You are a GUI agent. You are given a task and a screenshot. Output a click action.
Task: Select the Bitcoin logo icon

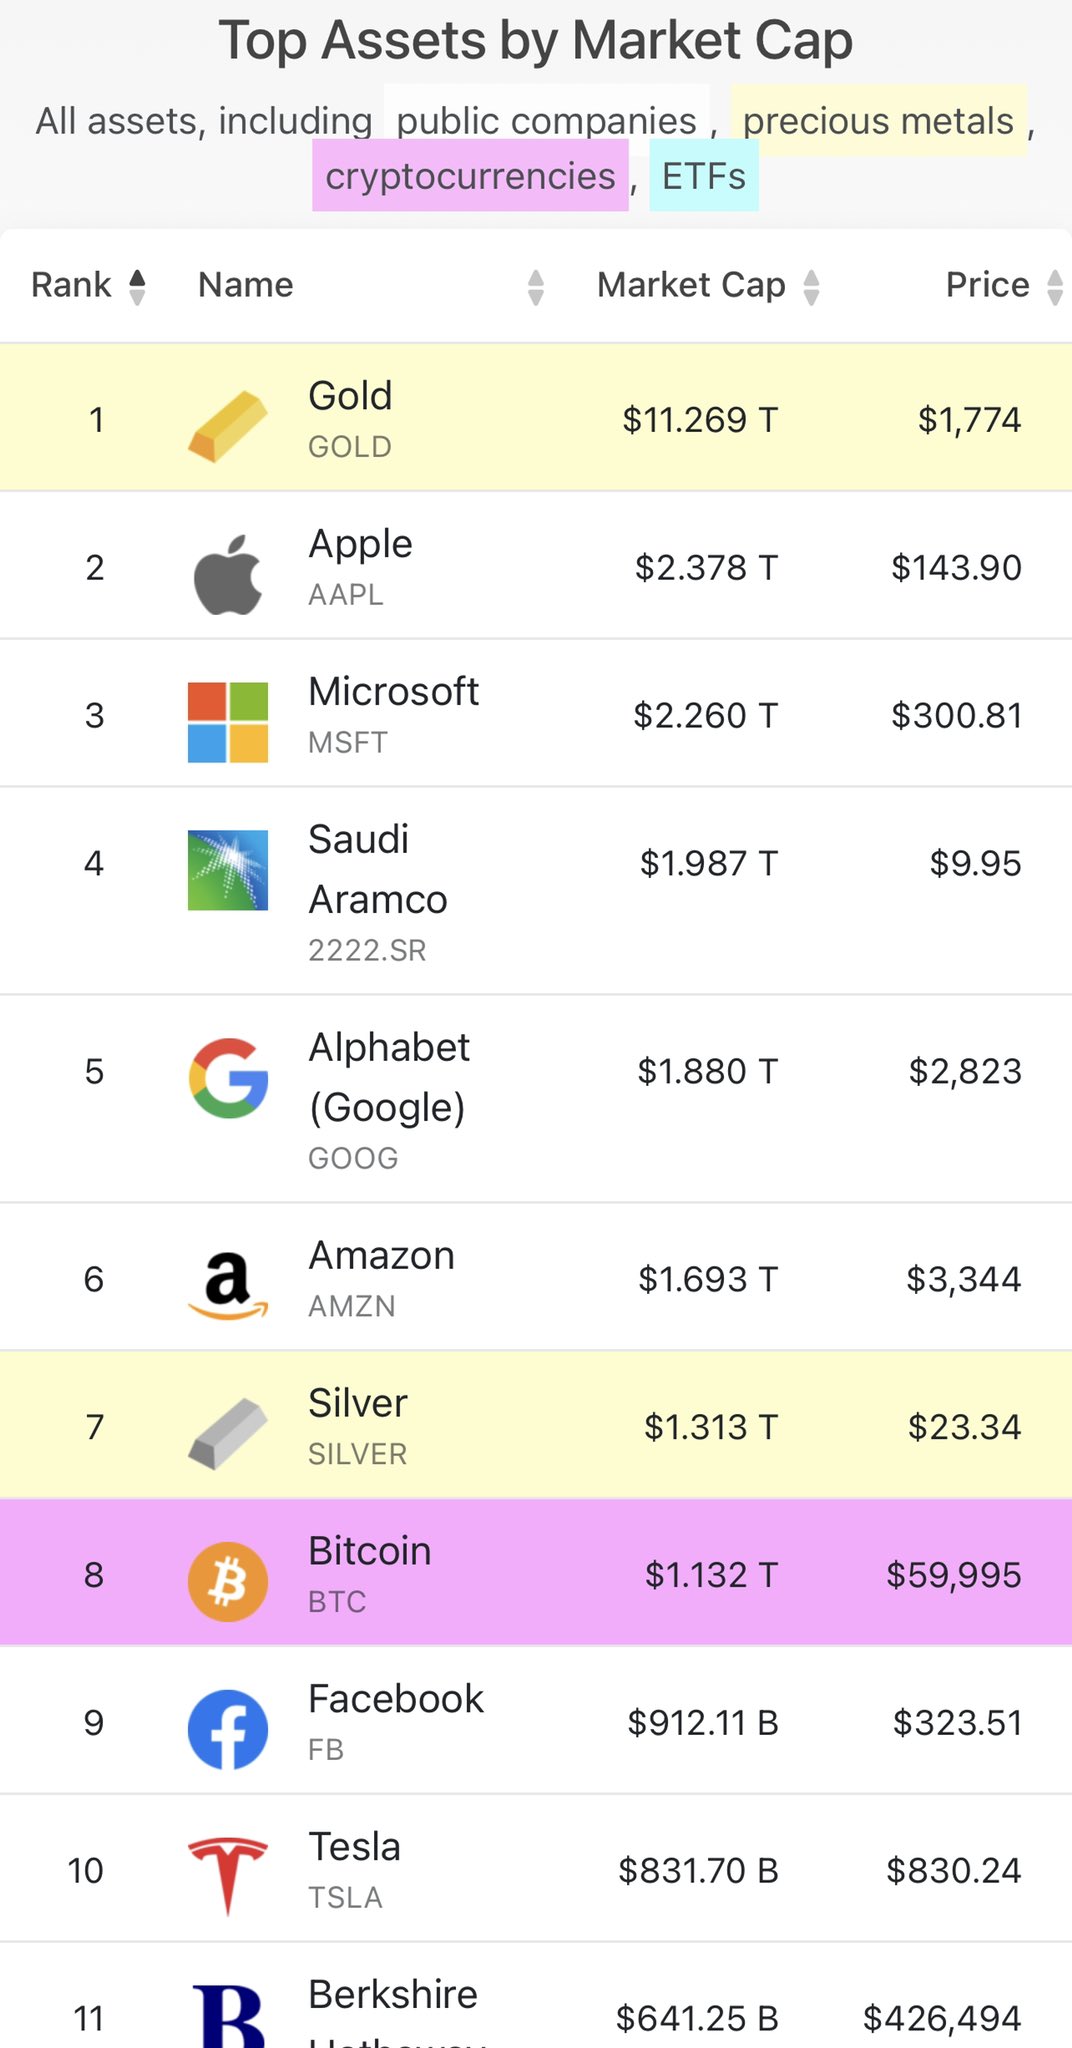[x=228, y=1582]
